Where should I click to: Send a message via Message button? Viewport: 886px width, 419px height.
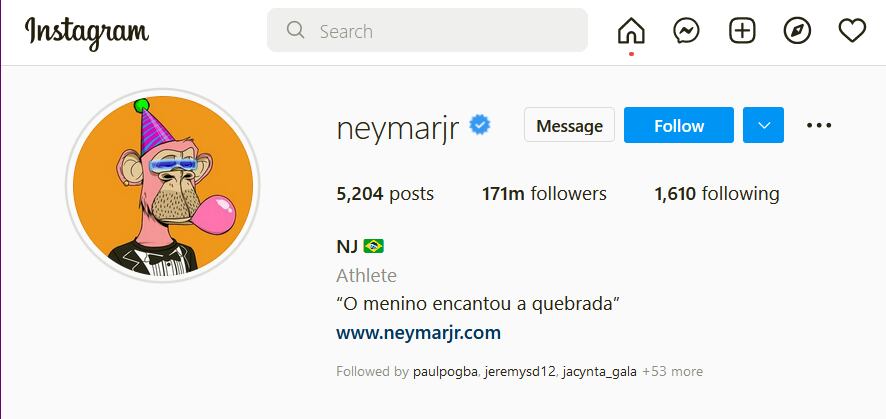click(x=569, y=125)
